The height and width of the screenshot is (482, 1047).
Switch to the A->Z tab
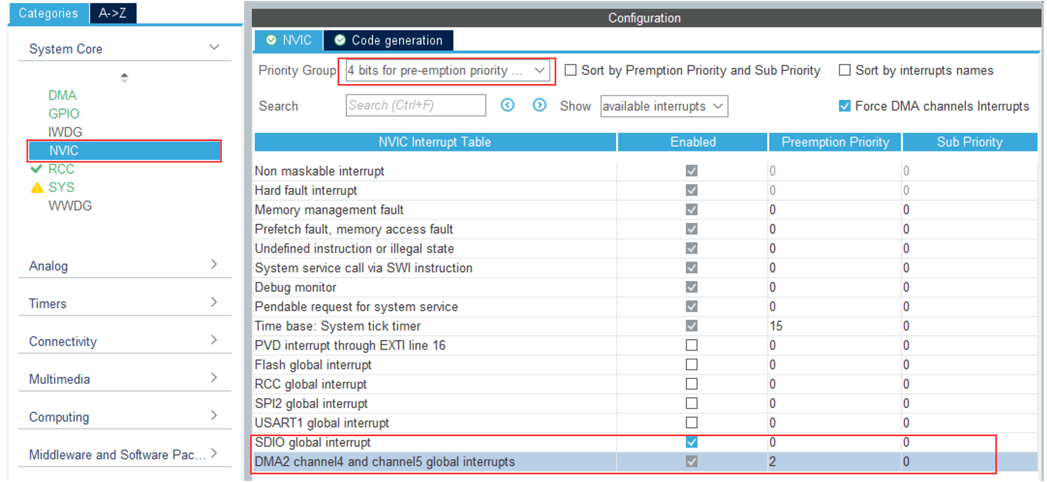112,13
